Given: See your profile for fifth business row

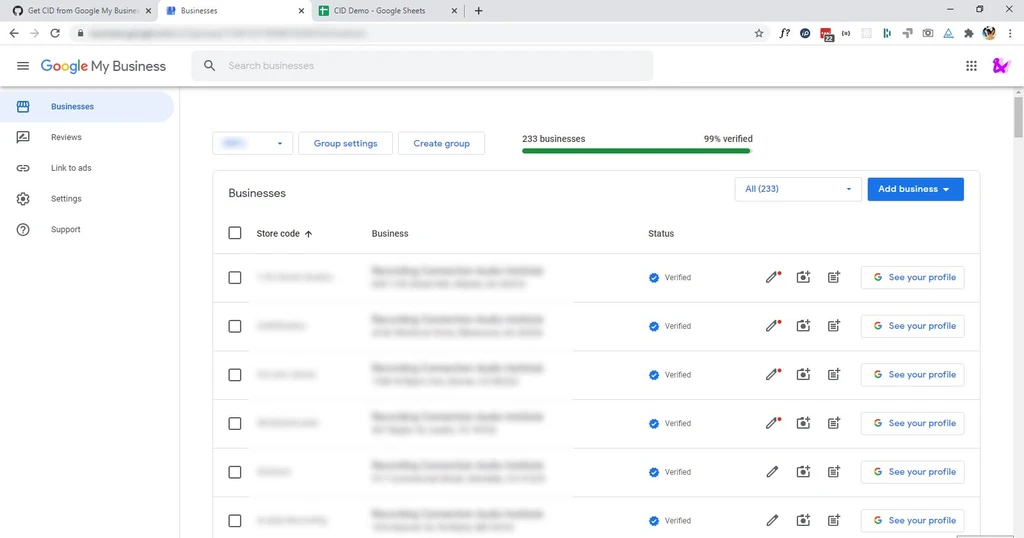Looking at the screenshot, I should (x=912, y=471).
